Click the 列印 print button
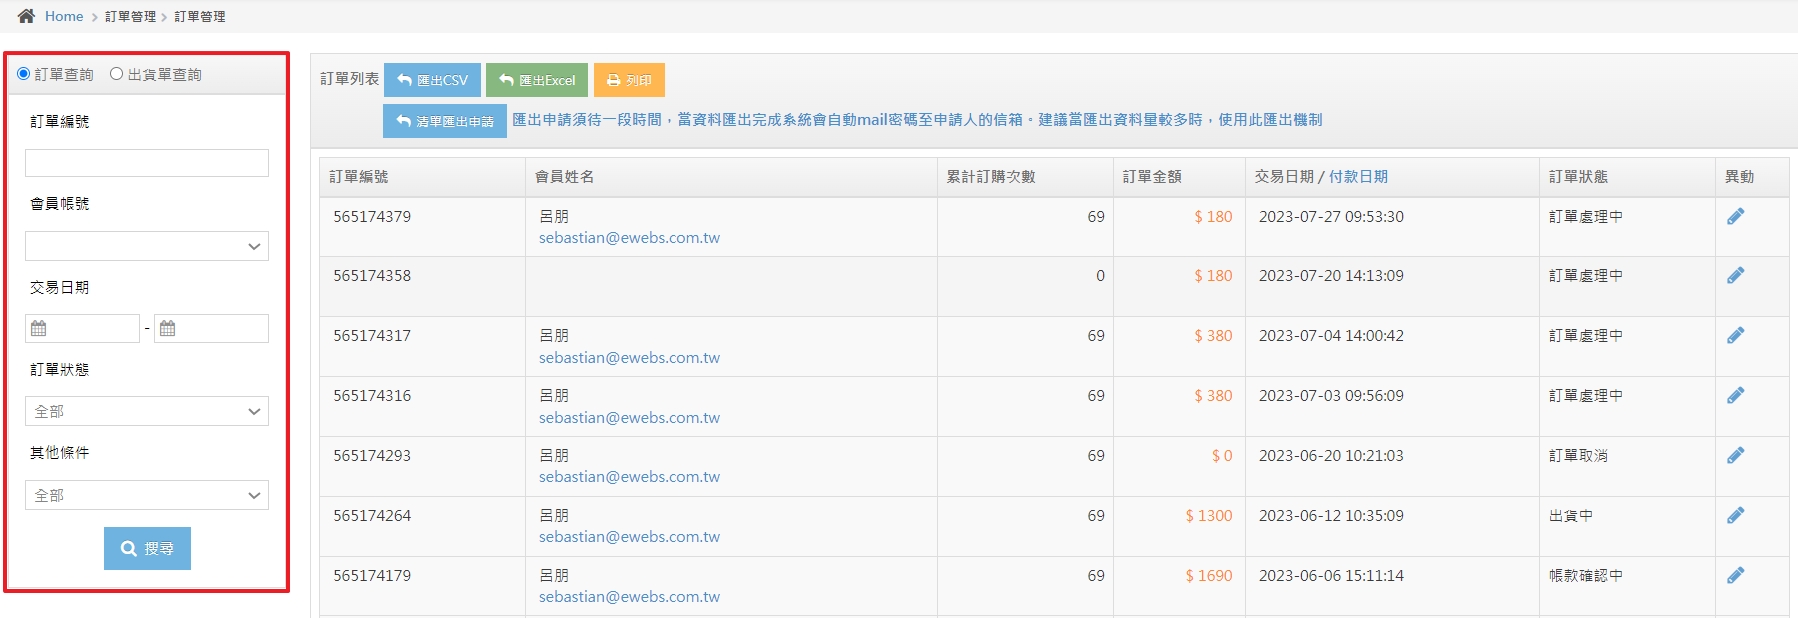This screenshot has height=618, width=1798. pos(629,80)
